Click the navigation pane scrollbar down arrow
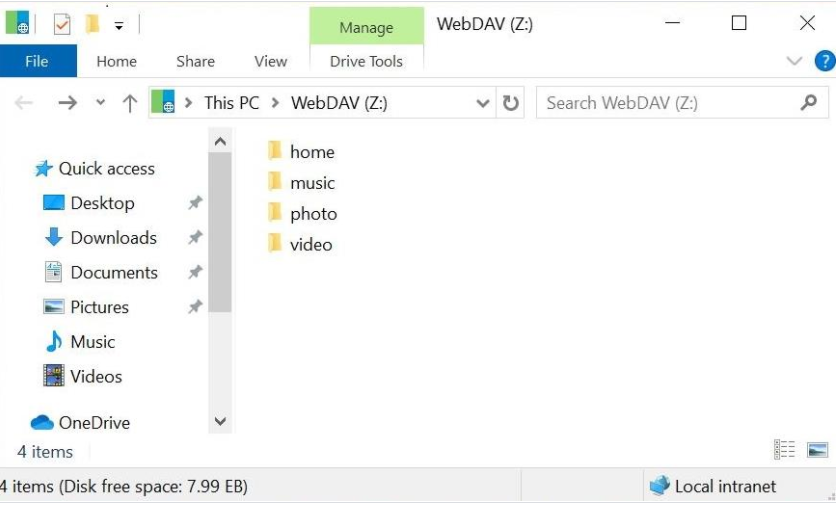Viewport: 836px width, 506px height. pos(220,421)
